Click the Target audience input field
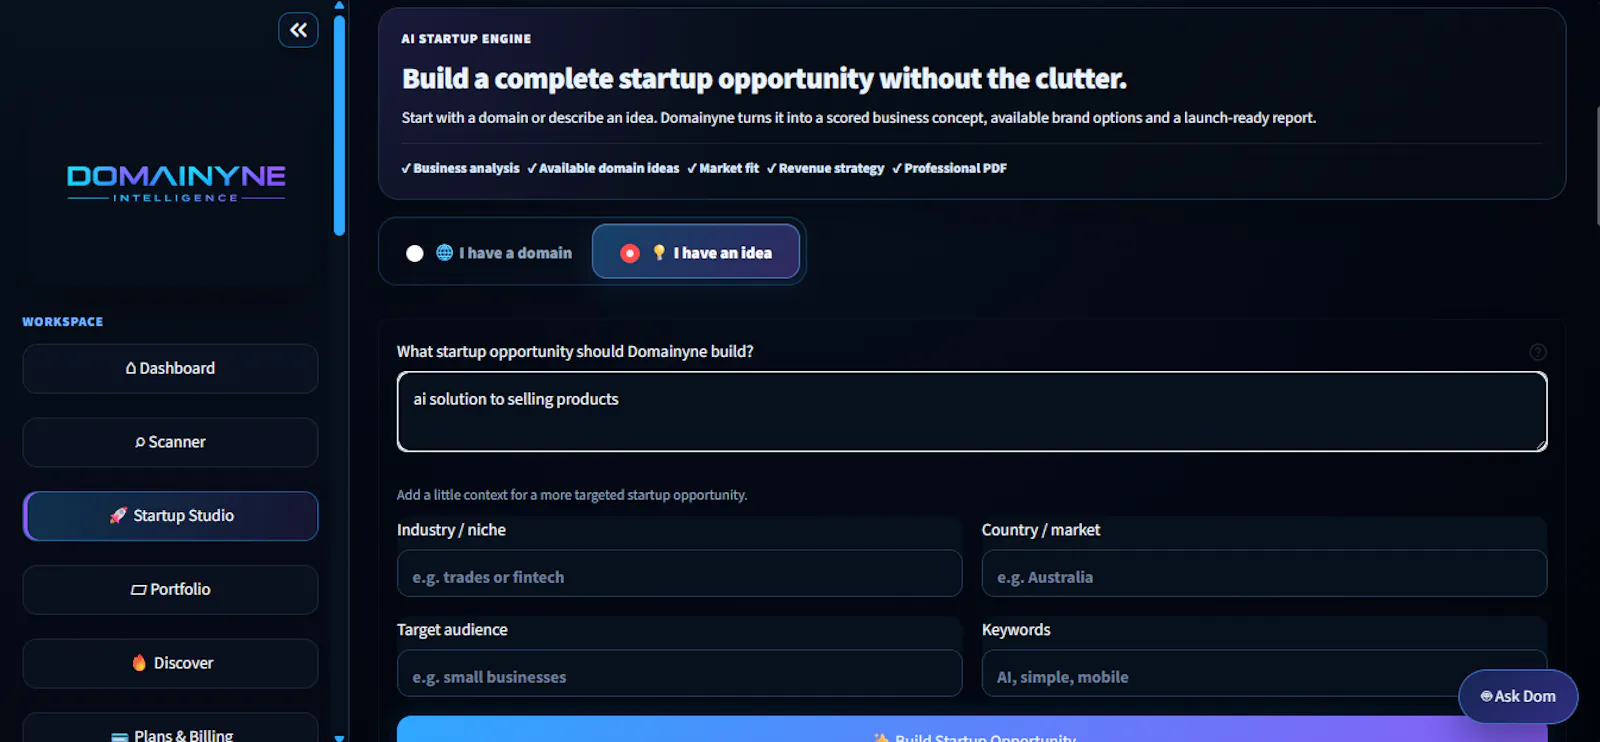 coord(679,674)
